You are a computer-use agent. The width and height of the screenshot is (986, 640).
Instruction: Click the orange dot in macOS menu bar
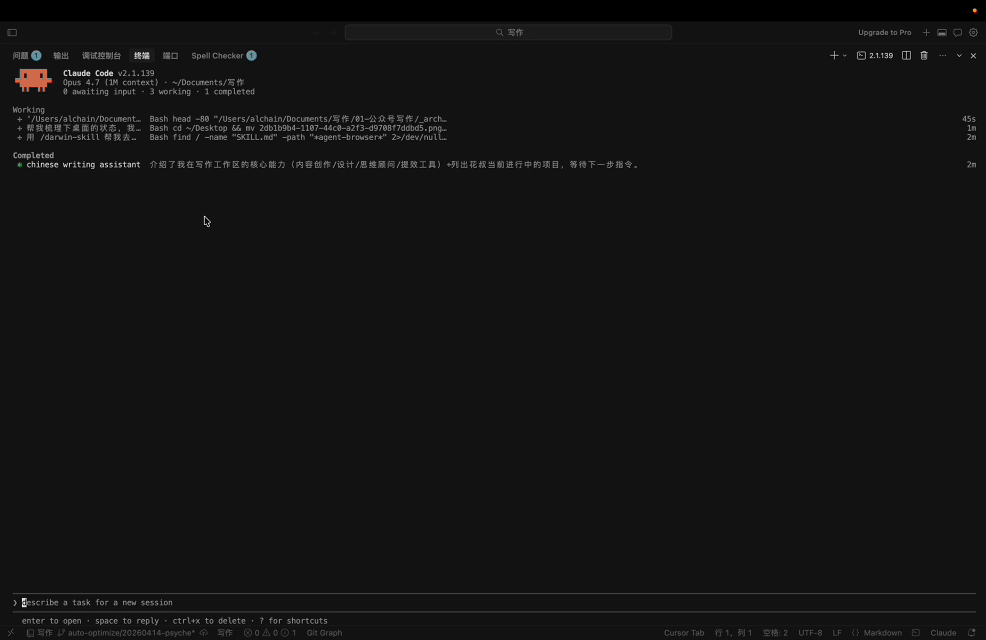coord(975,11)
